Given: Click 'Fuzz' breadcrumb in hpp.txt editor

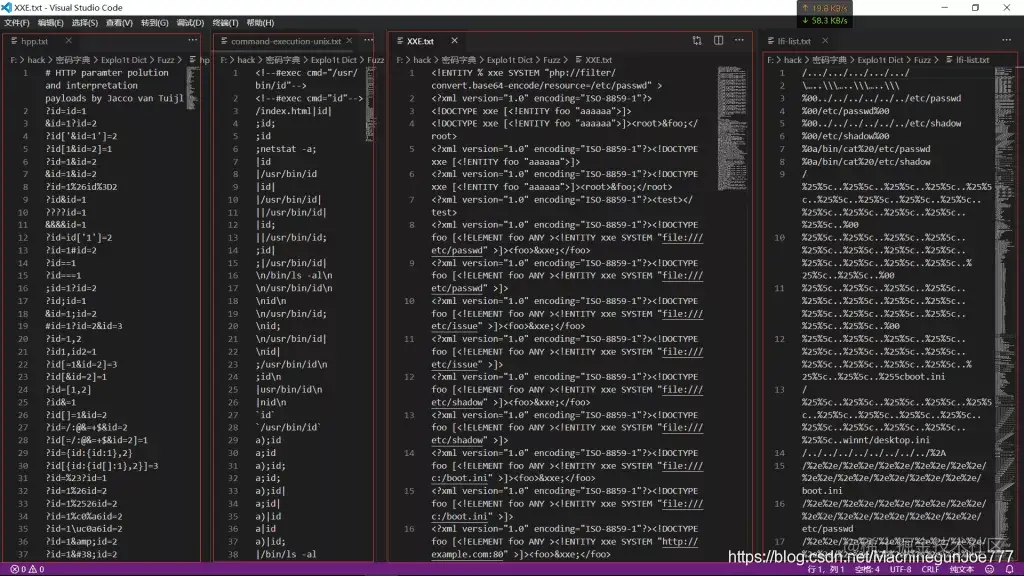Looking at the screenshot, I should (x=166, y=60).
